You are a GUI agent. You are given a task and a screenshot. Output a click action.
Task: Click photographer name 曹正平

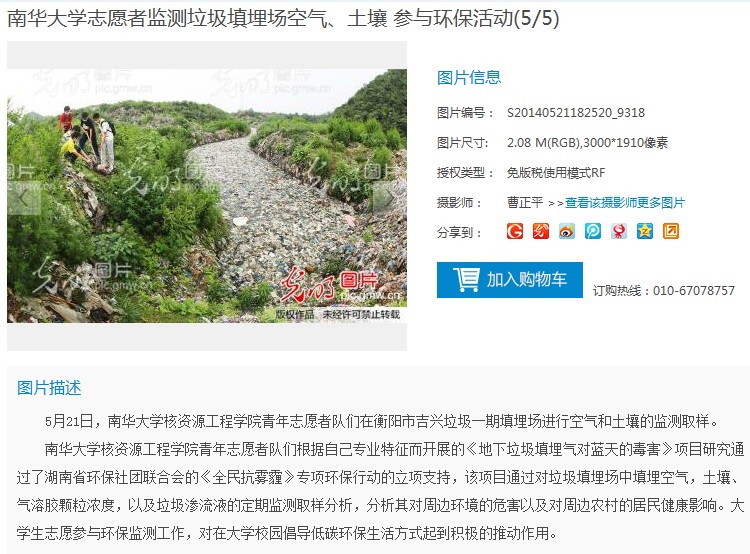[x=525, y=203]
